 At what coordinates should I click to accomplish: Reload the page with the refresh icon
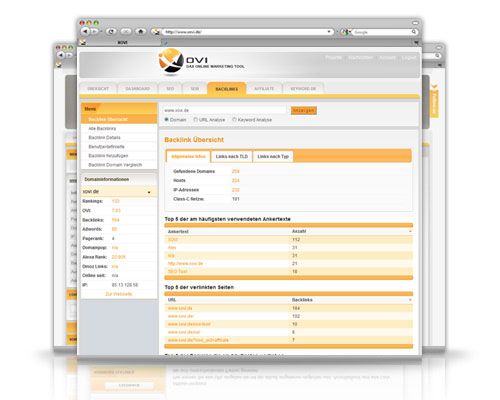point(111,31)
